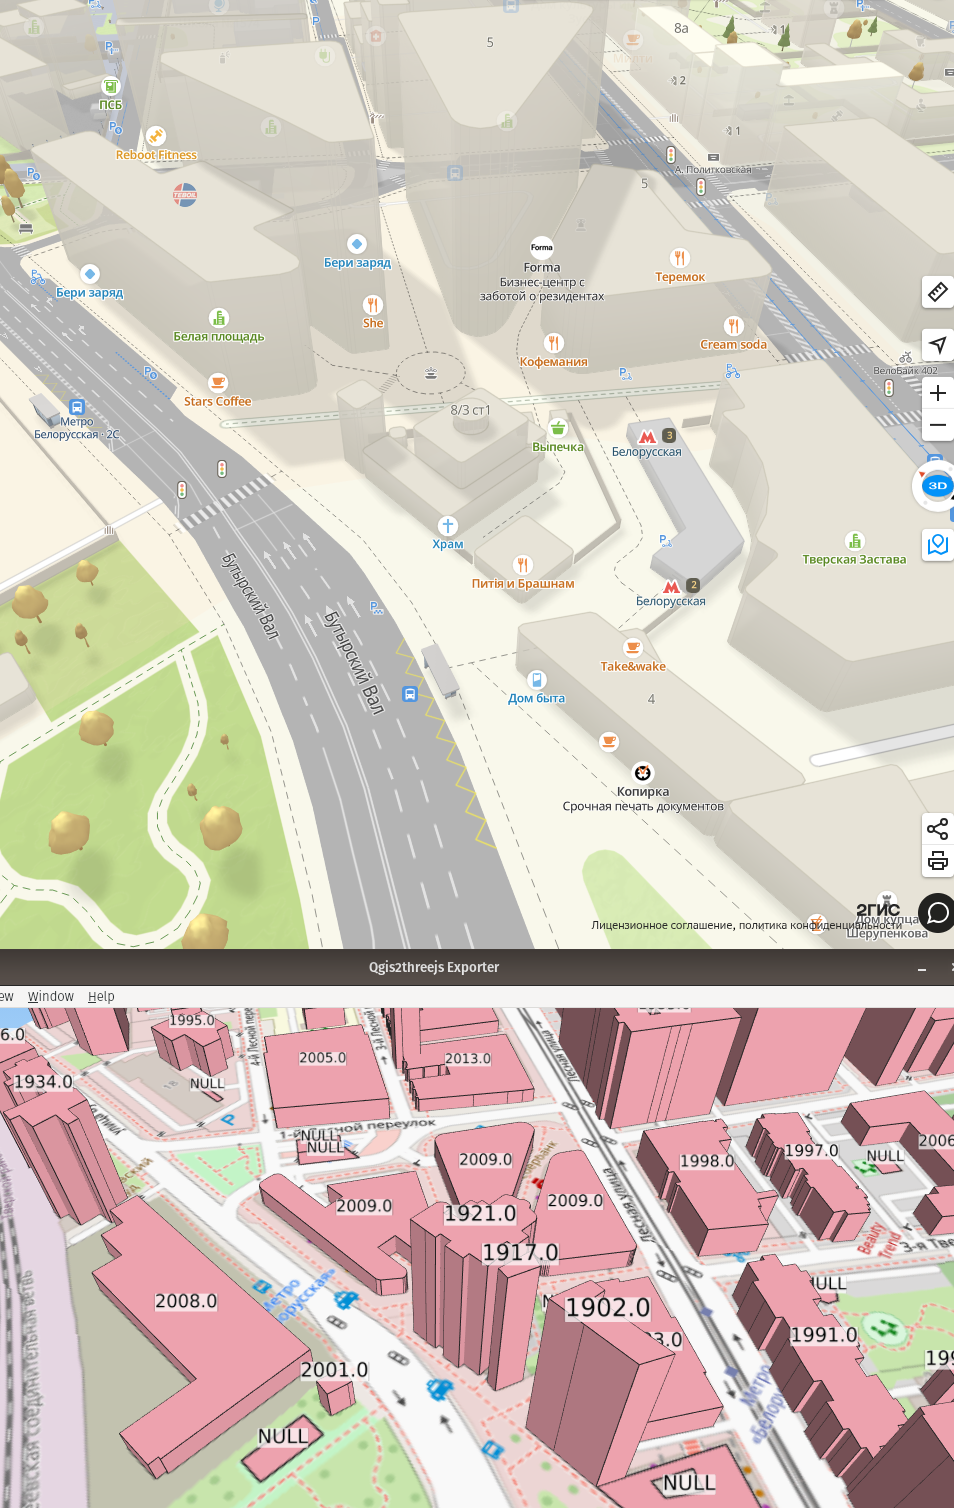Screen dimensions: 954x1508
Task: Click the Бери заряд marker beside She
Action: (356, 244)
